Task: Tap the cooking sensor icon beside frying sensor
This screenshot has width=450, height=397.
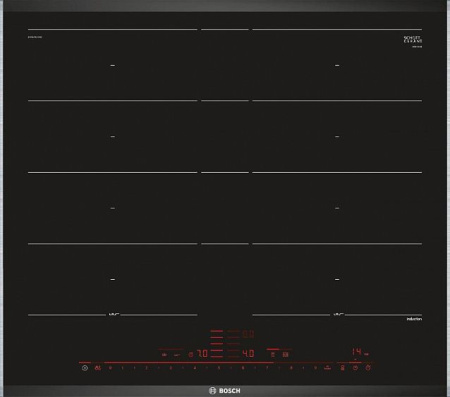Action: [x=285, y=355]
